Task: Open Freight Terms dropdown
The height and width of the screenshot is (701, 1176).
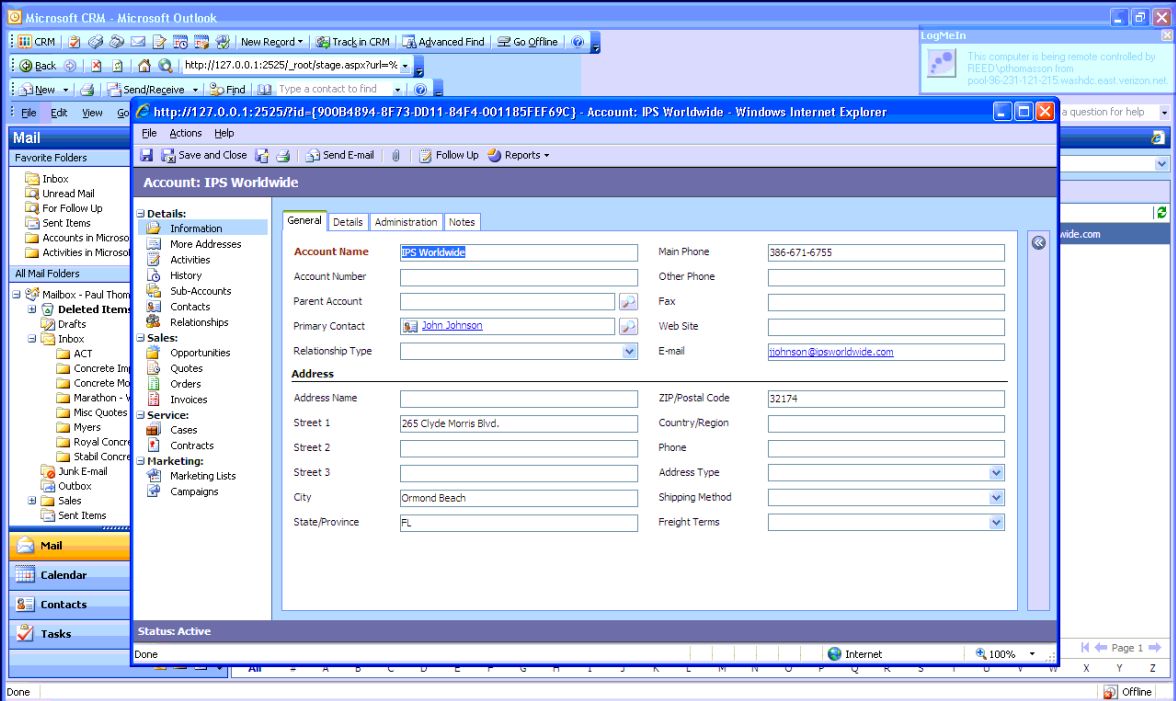Action: click(996, 523)
